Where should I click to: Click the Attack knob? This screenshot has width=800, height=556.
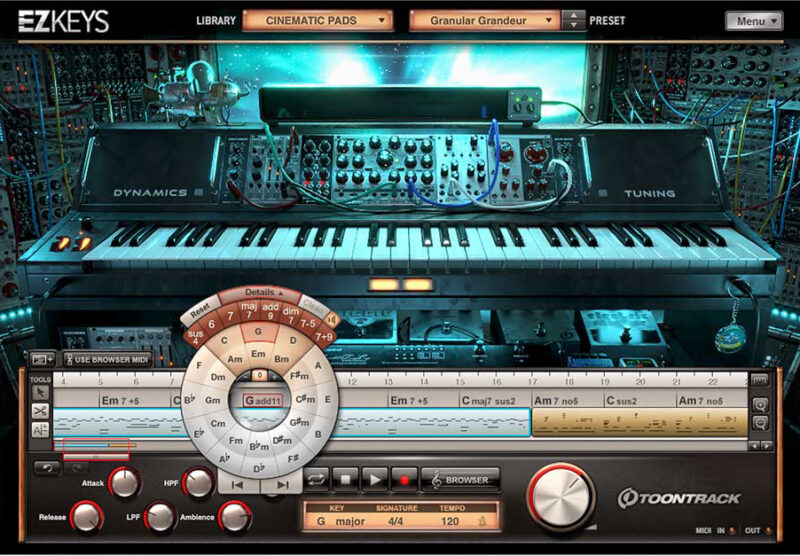124,482
